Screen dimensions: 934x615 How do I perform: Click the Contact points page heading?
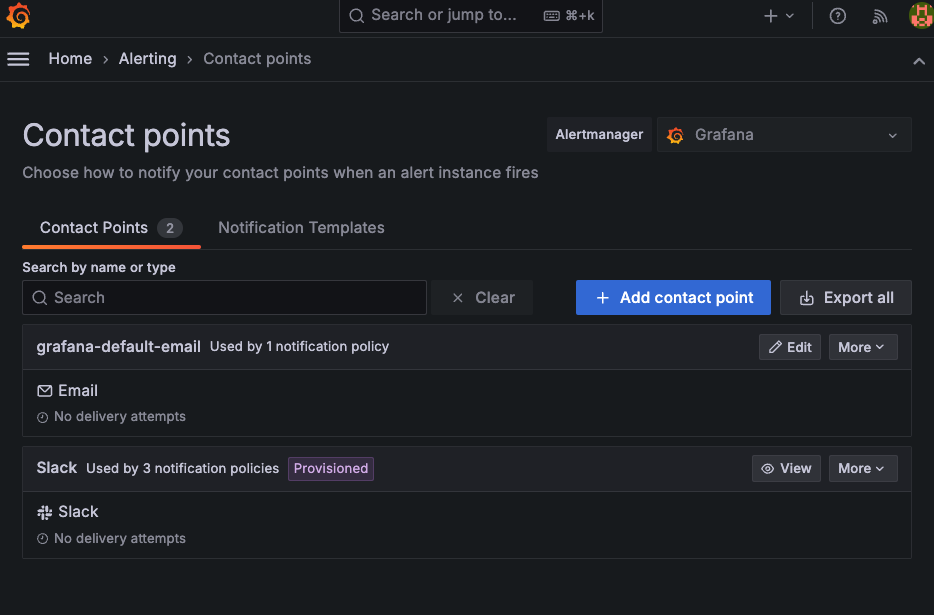126,135
